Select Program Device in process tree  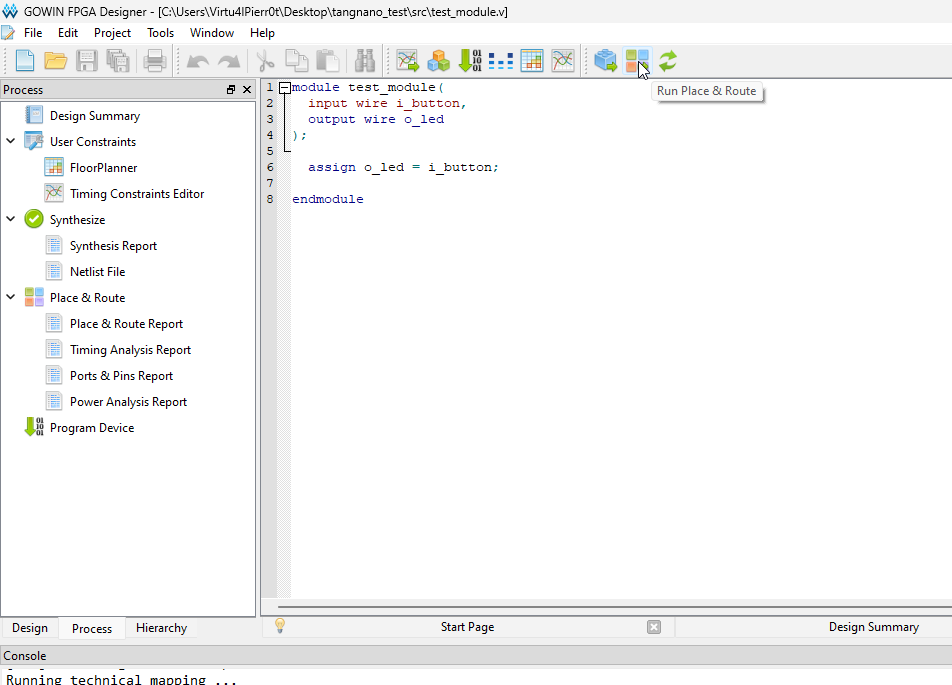click(92, 428)
